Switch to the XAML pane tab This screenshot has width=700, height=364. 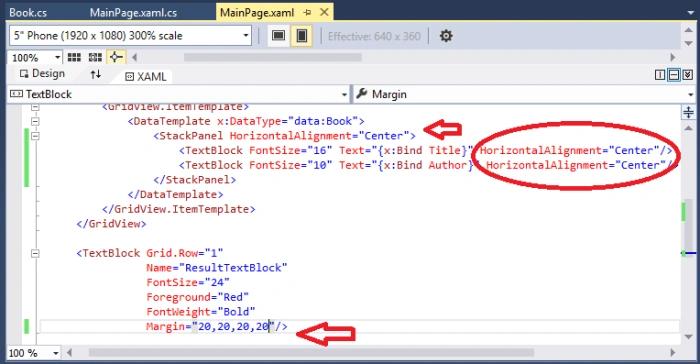[146, 77]
